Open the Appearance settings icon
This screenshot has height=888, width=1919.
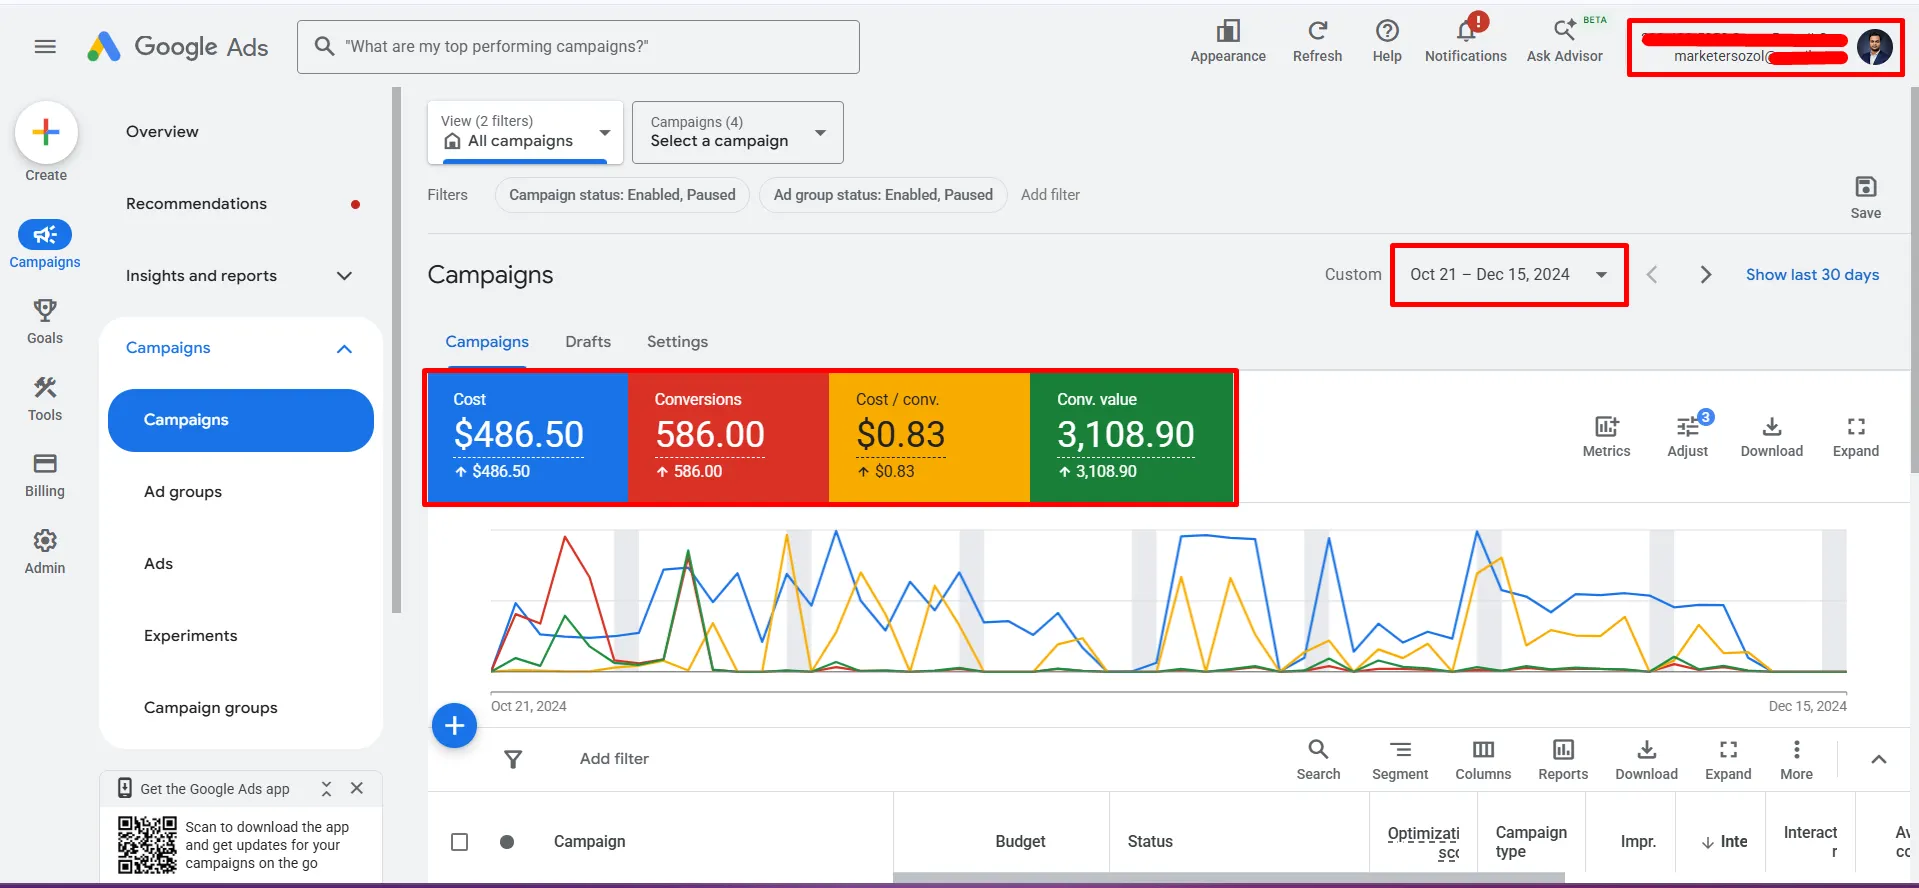[1228, 32]
